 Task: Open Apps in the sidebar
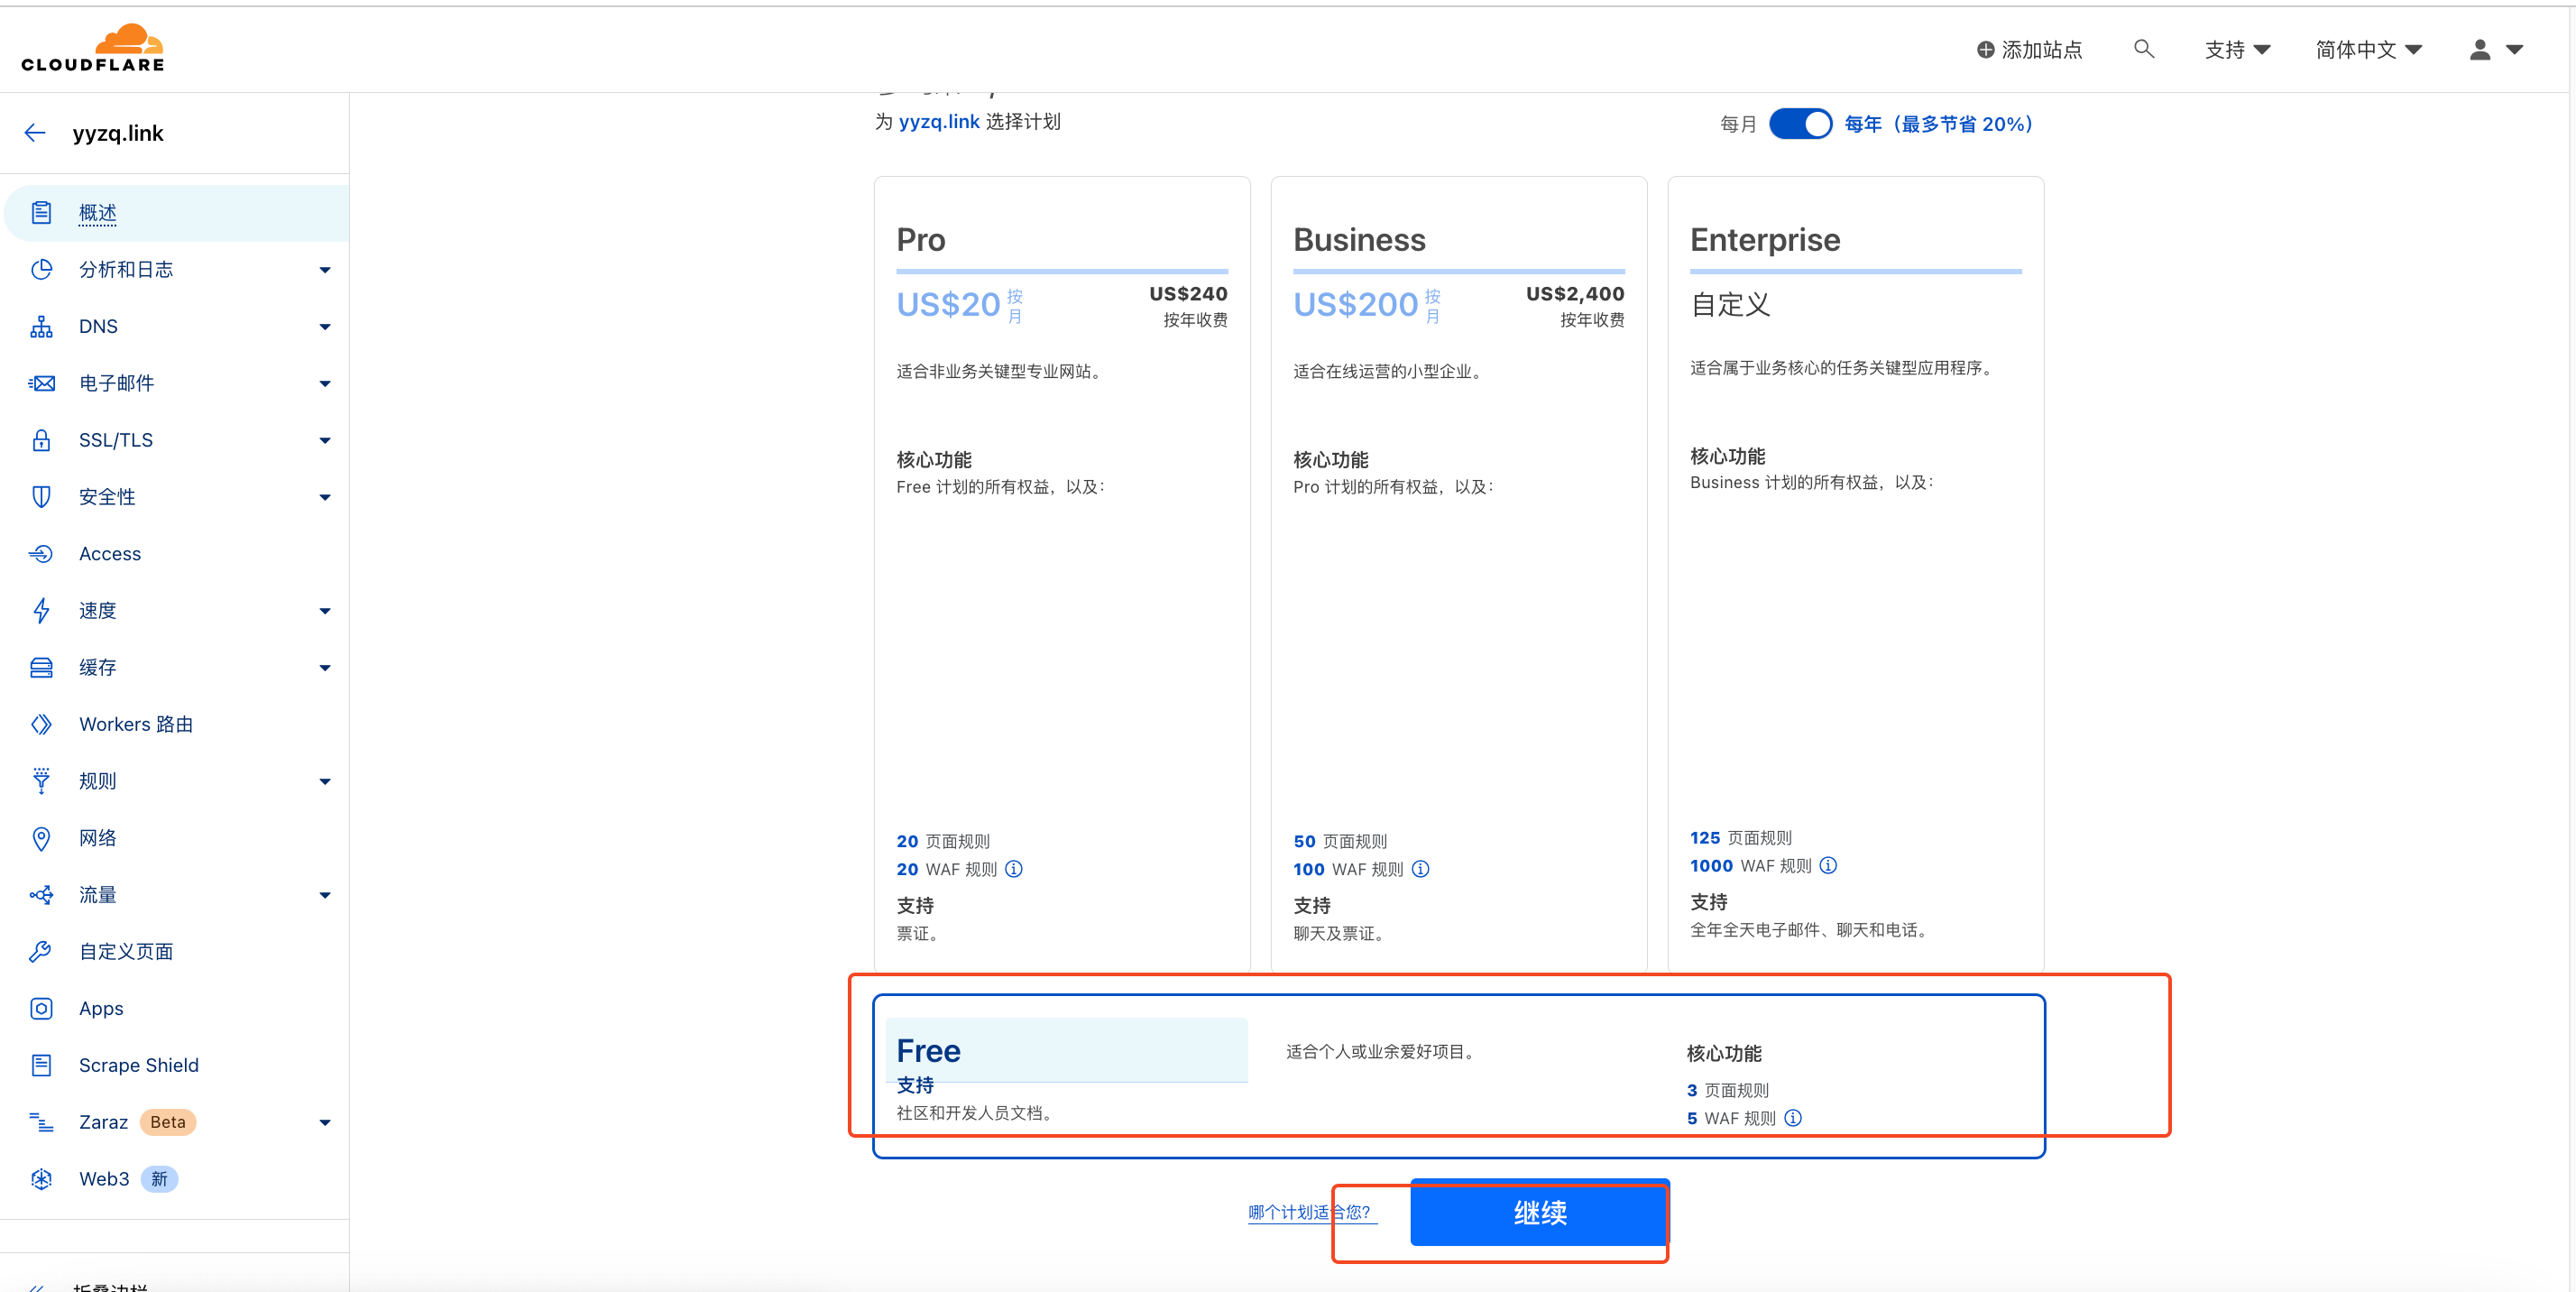[101, 1008]
